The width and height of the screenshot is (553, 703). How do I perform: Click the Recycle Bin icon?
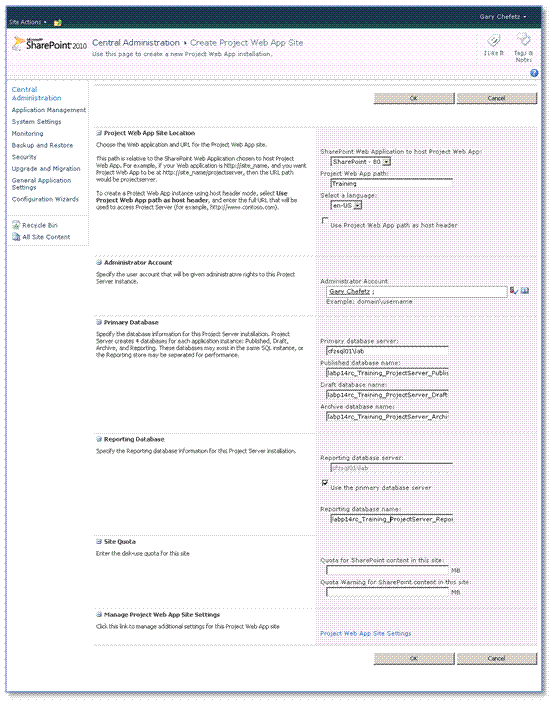click(x=16, y=225)
